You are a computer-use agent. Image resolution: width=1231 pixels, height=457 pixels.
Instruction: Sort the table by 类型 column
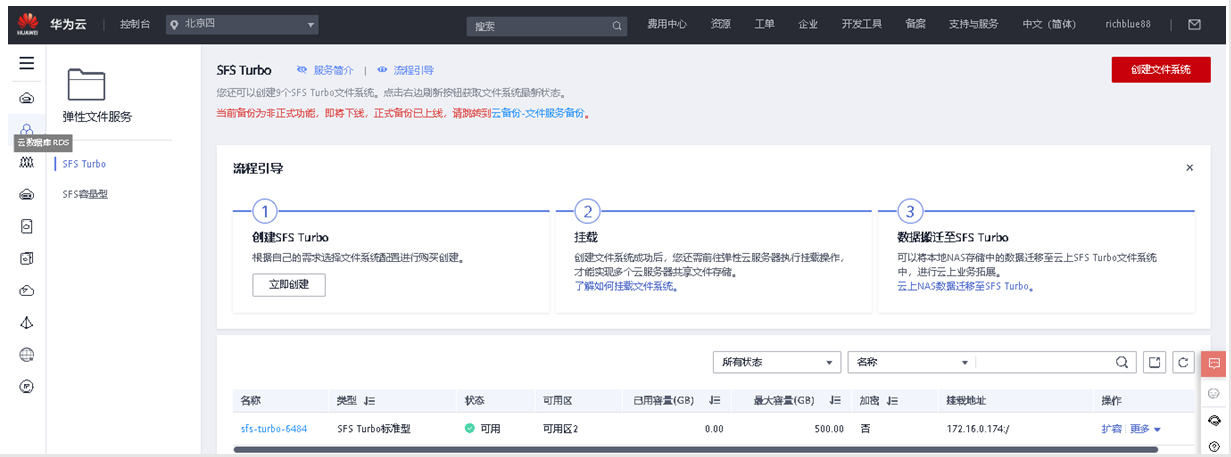coord(369,401)
